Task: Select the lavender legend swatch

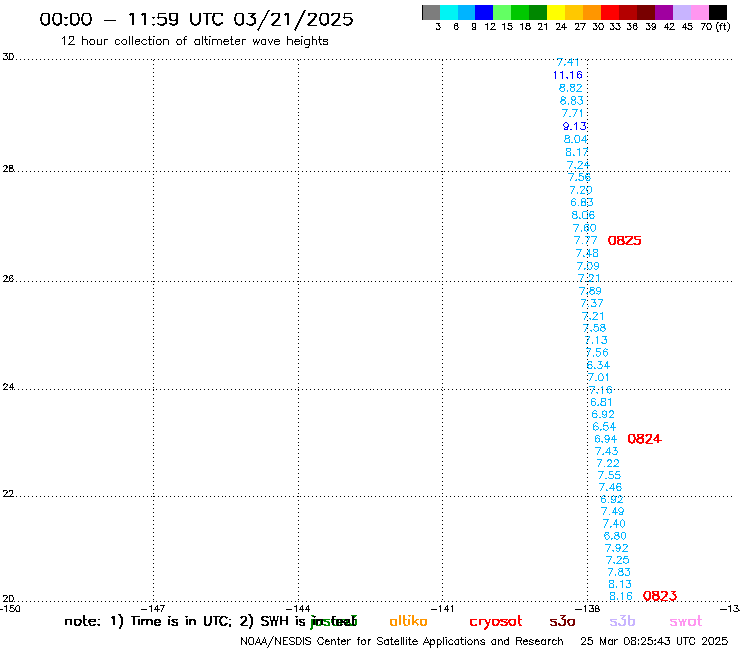Action: pos(681,12)
